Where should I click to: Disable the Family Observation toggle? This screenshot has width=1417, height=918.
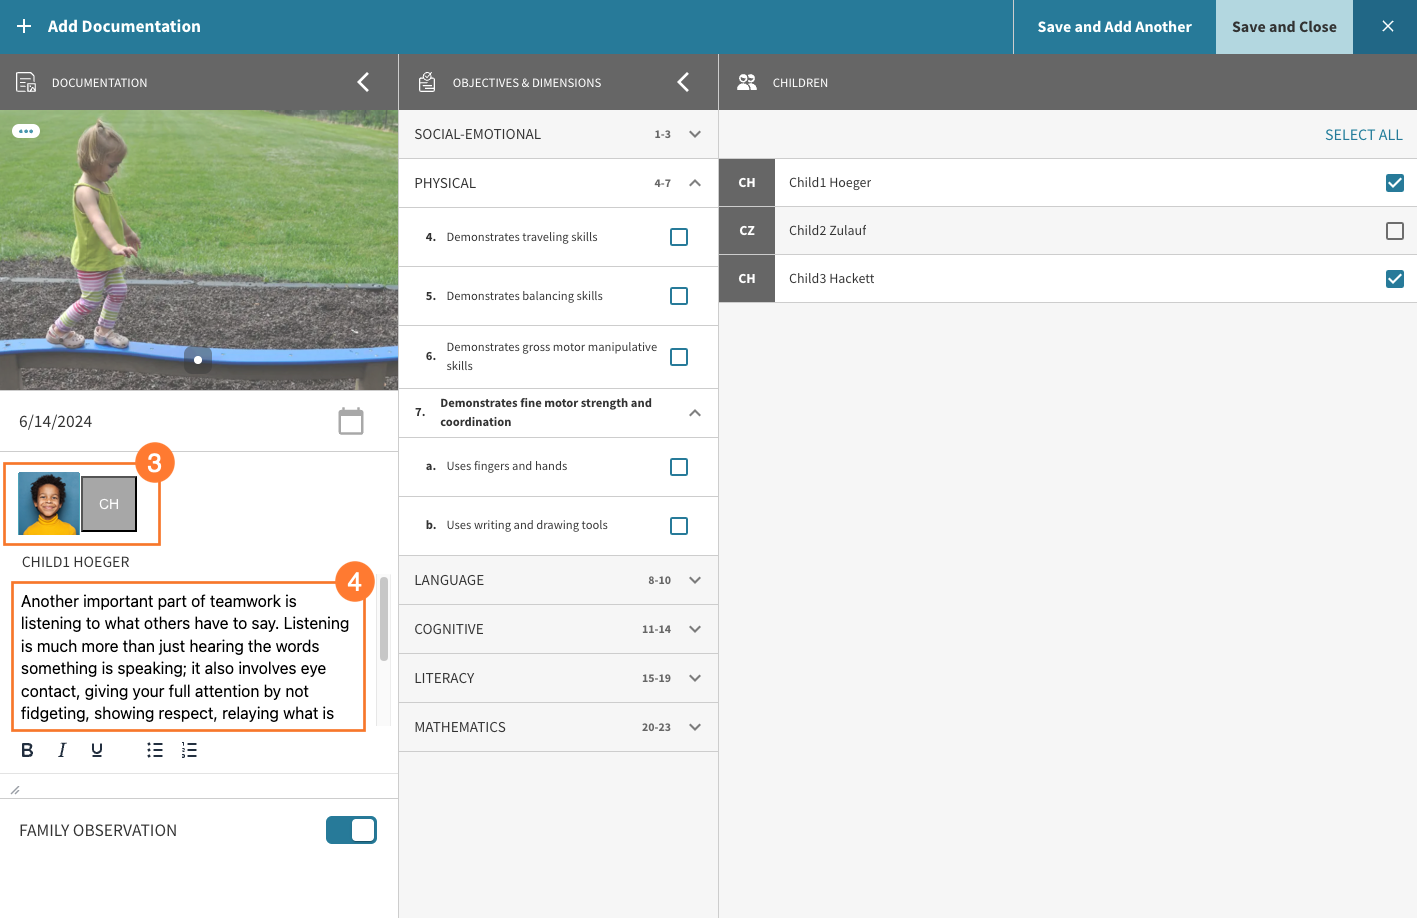(x=351, y=830)
